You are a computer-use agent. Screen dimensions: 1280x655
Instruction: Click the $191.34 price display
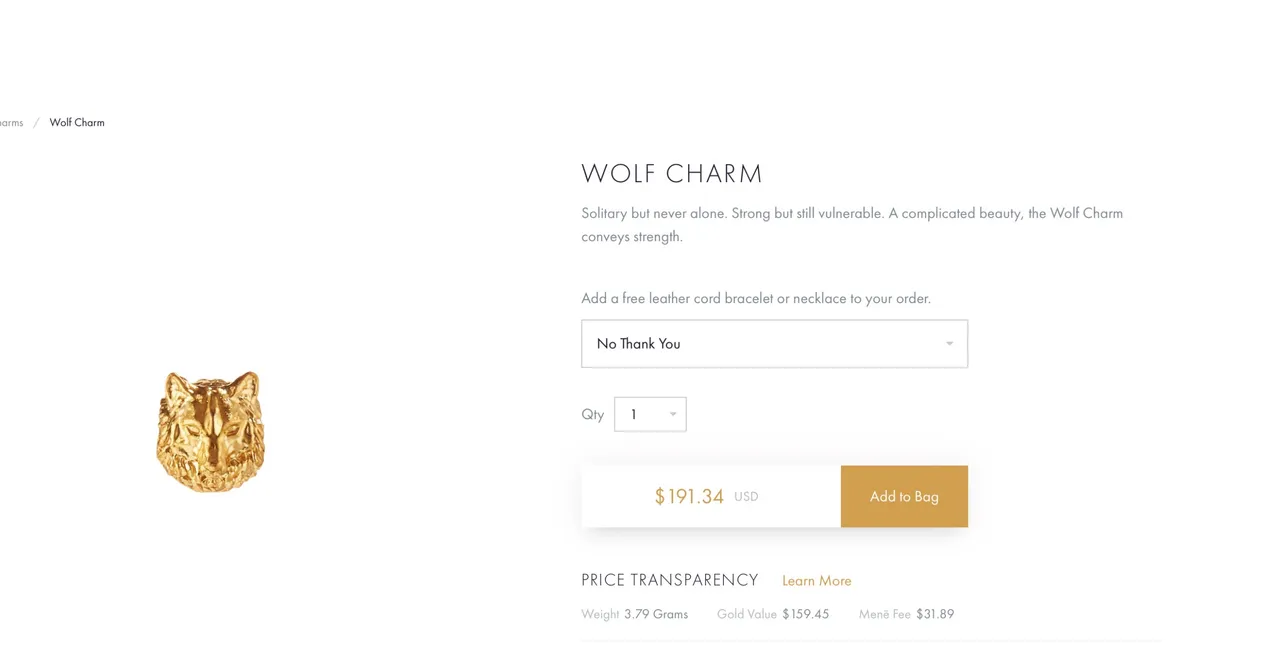[689, 496]
